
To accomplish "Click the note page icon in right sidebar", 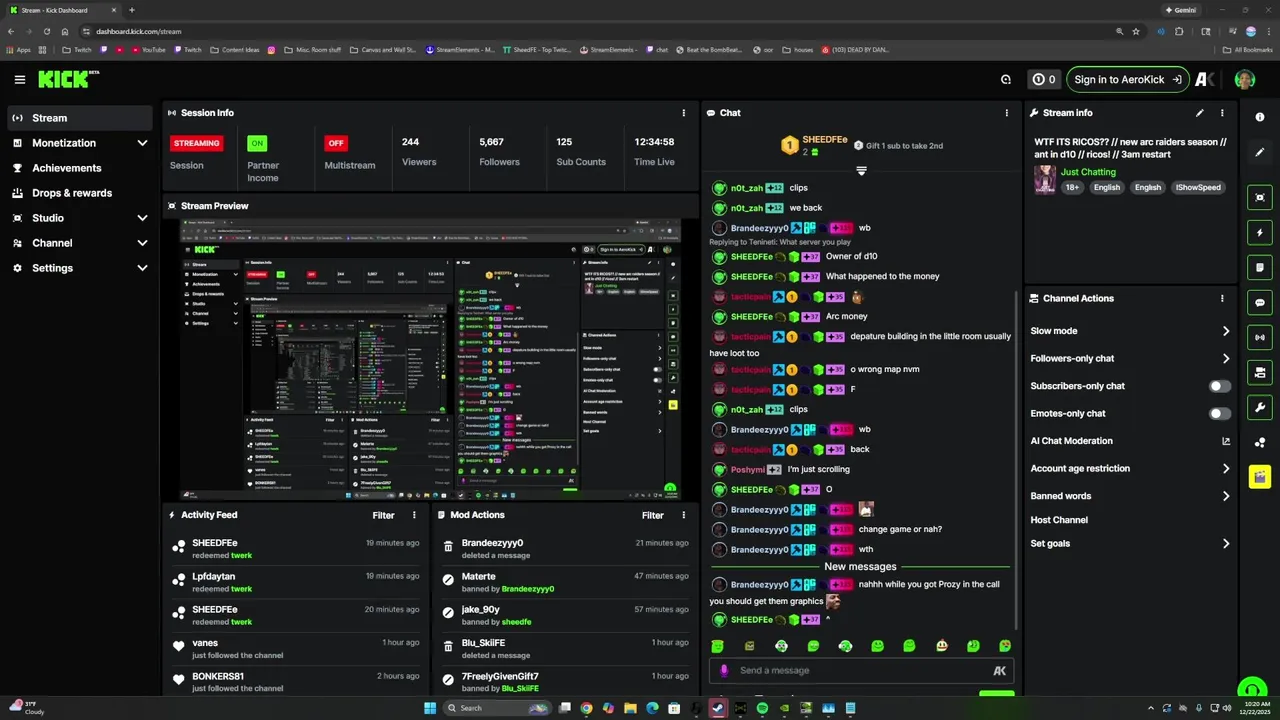I will [x=1260, y=267].
